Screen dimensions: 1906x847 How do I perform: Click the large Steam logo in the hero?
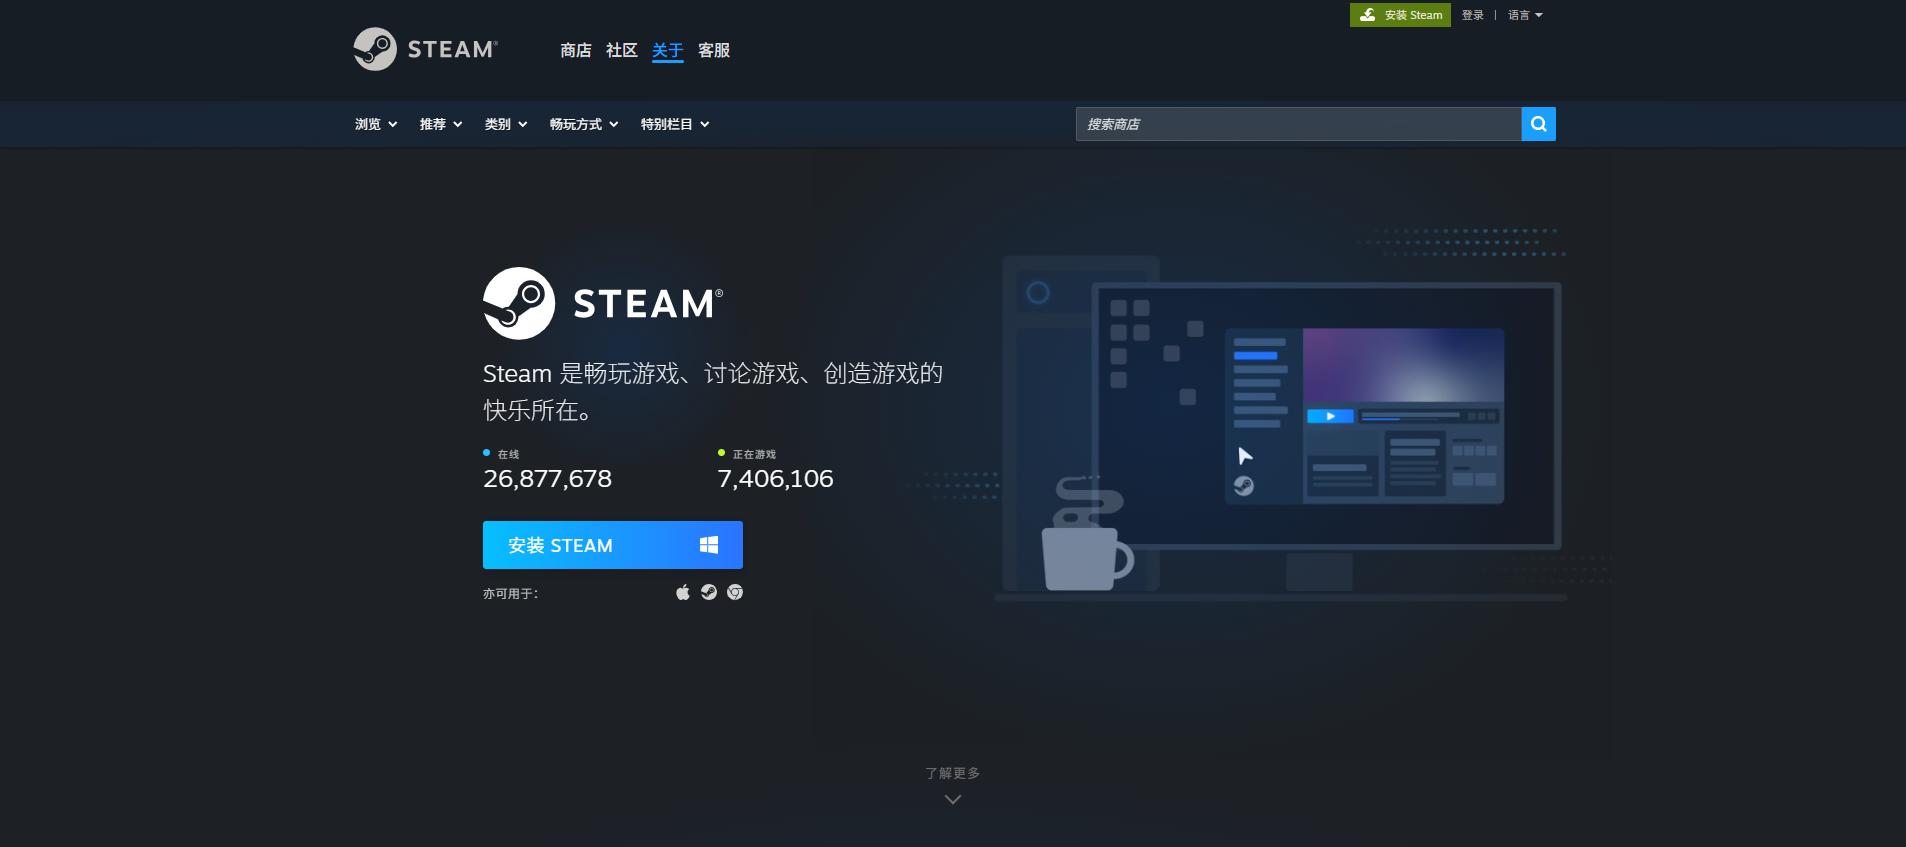(x=603, y=303)
